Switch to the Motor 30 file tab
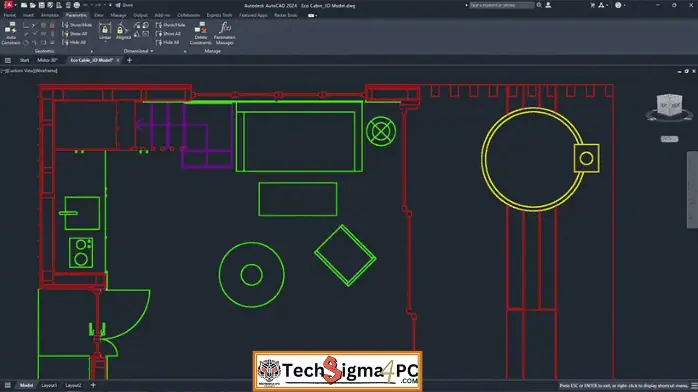 point(47,60)
